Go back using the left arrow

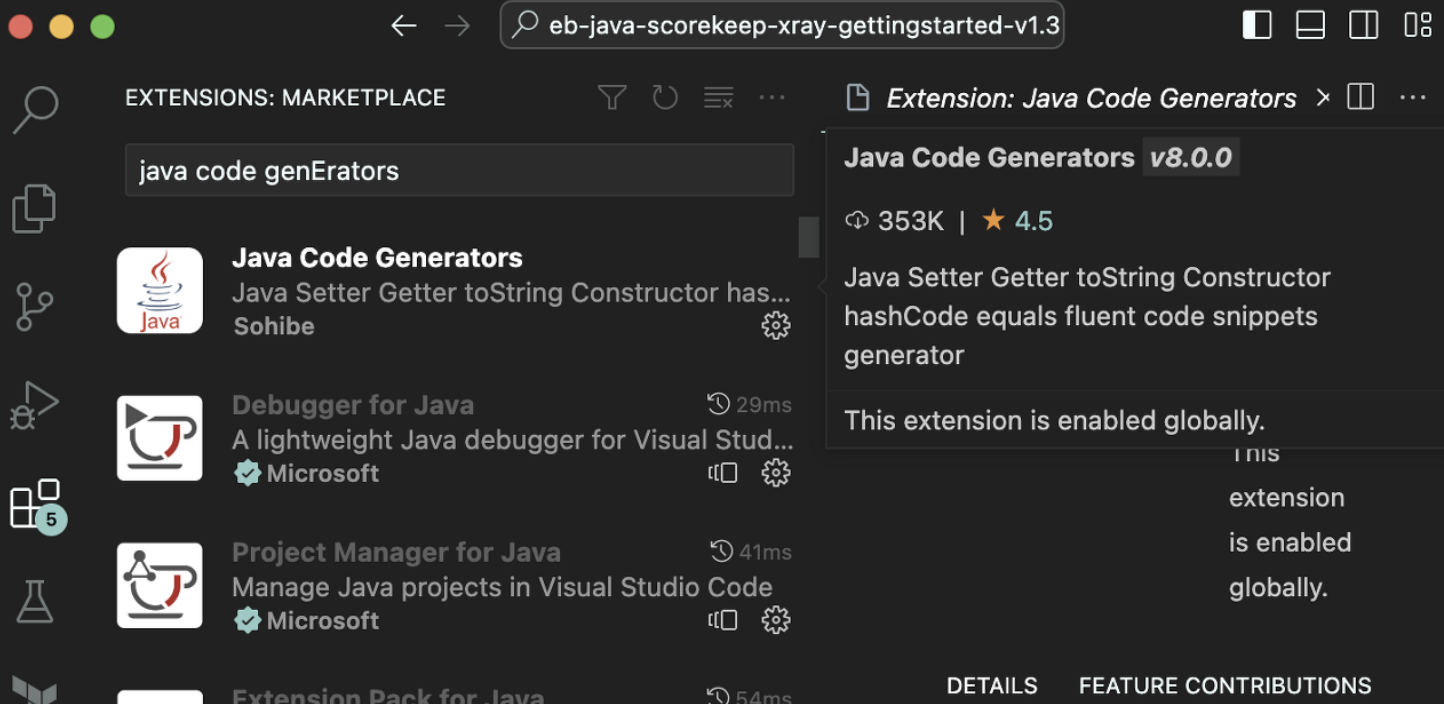click(404, 26)
